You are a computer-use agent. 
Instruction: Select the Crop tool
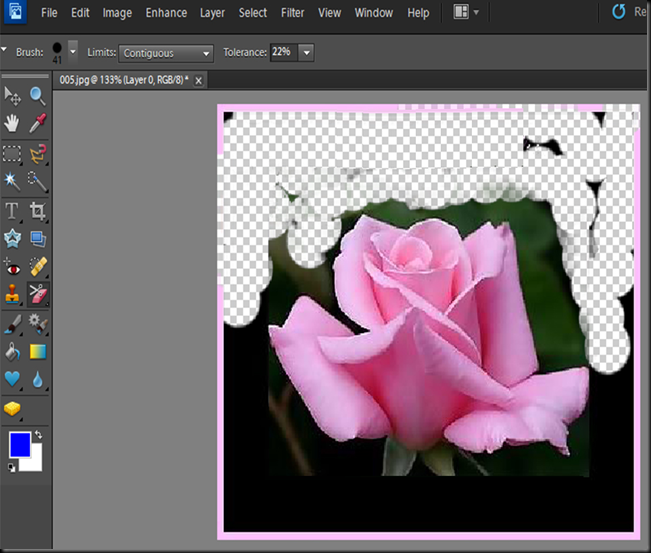37,211
